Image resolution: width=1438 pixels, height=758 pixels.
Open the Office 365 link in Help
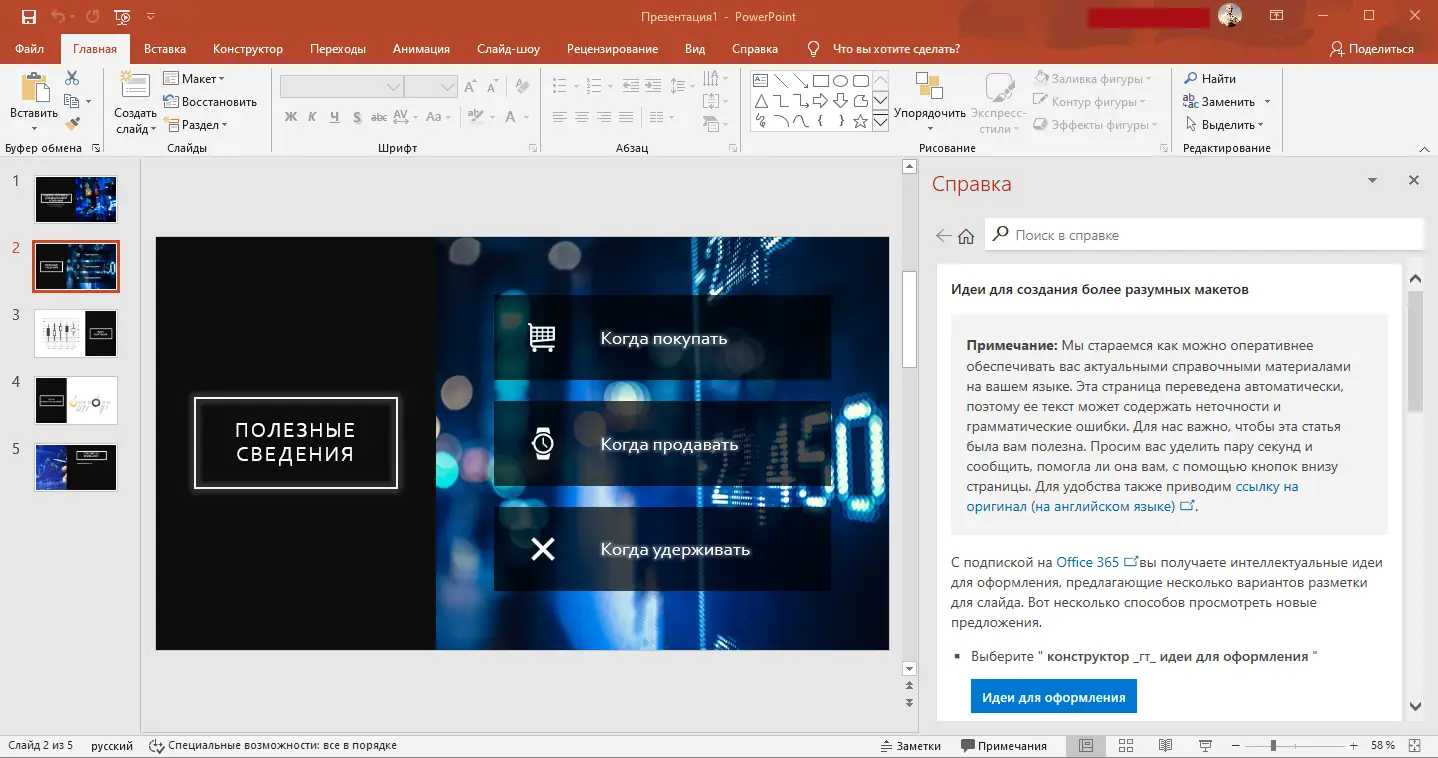tap(1088, 563)
